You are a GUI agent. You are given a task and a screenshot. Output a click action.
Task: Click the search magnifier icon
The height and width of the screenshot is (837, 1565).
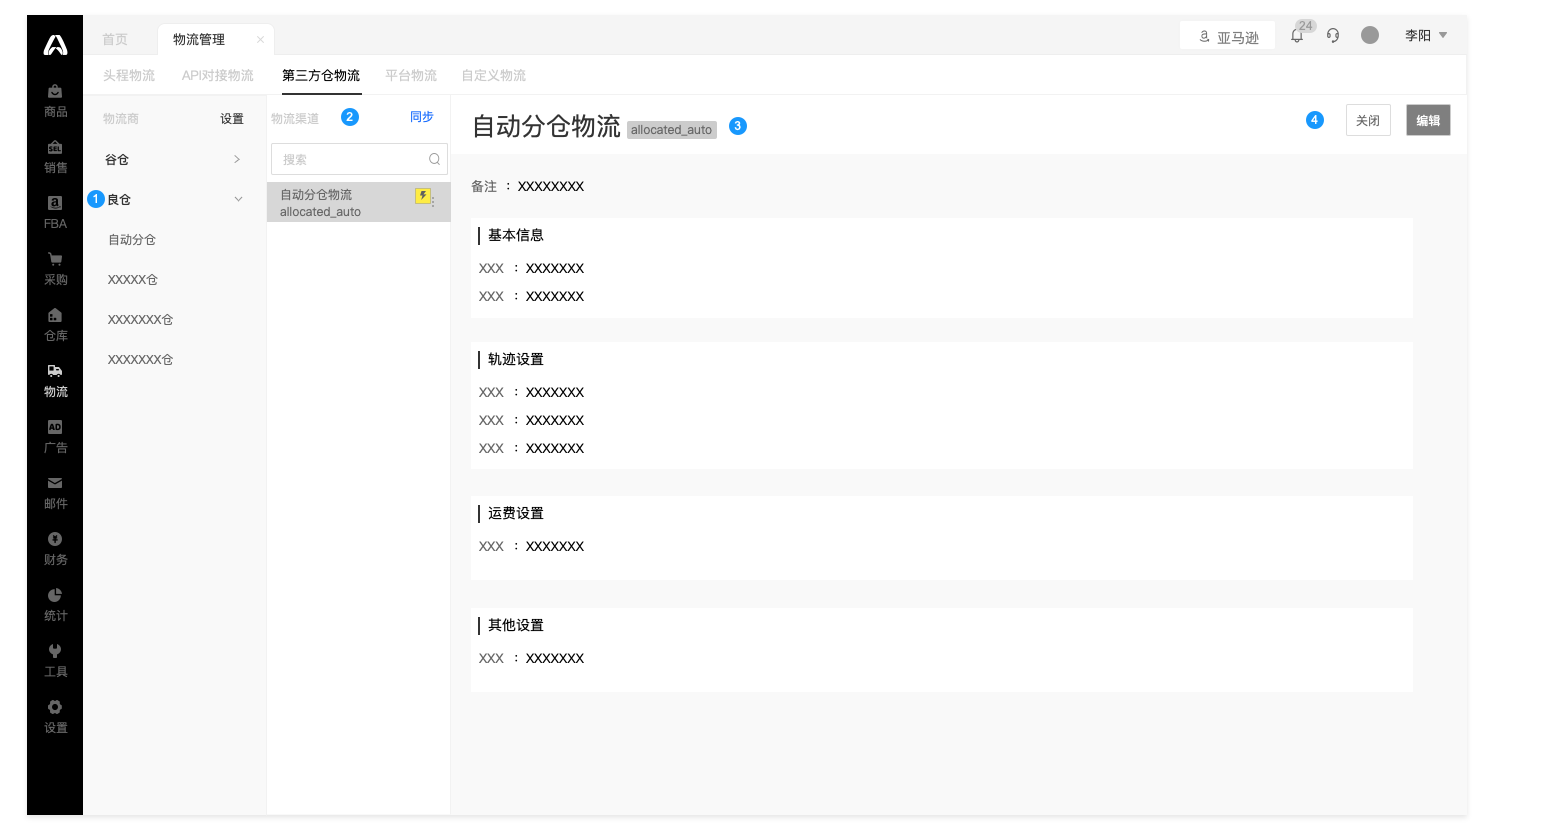434,159
